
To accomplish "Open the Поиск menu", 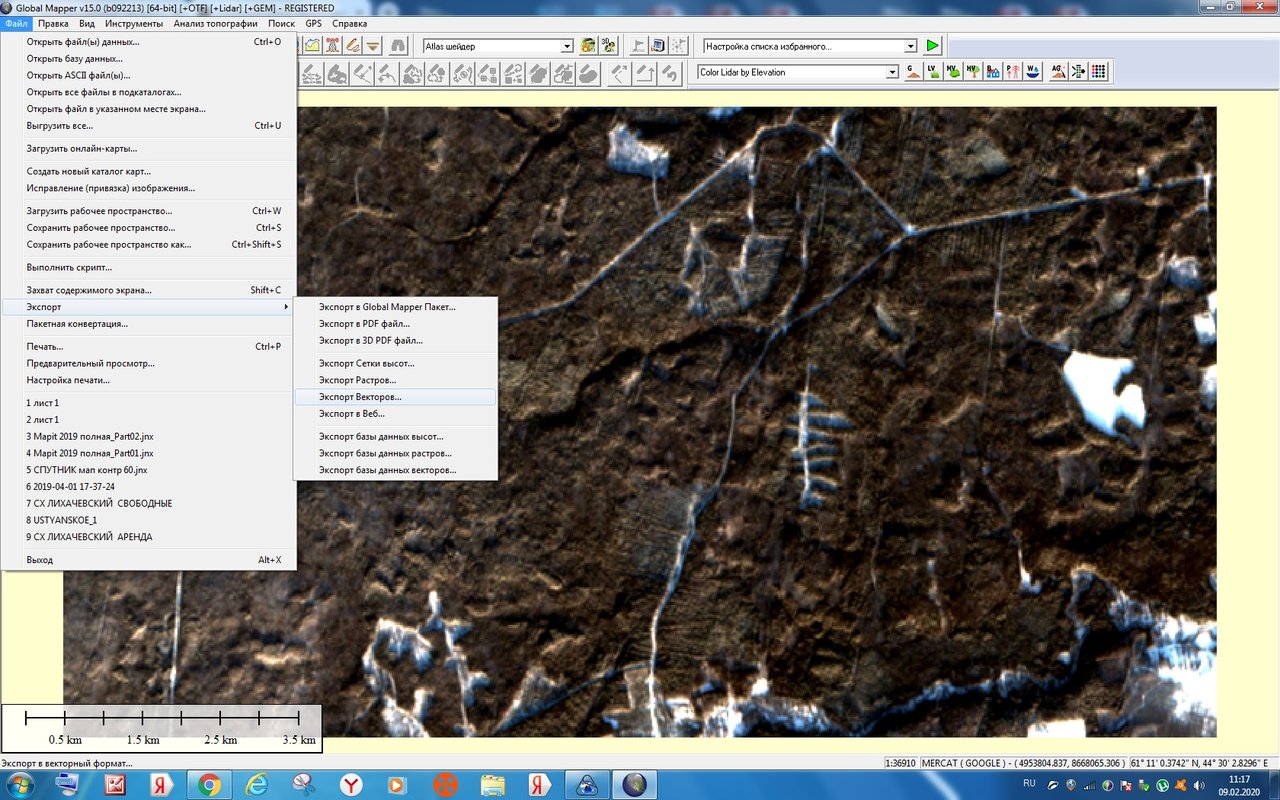I will (x=282, y=23).
